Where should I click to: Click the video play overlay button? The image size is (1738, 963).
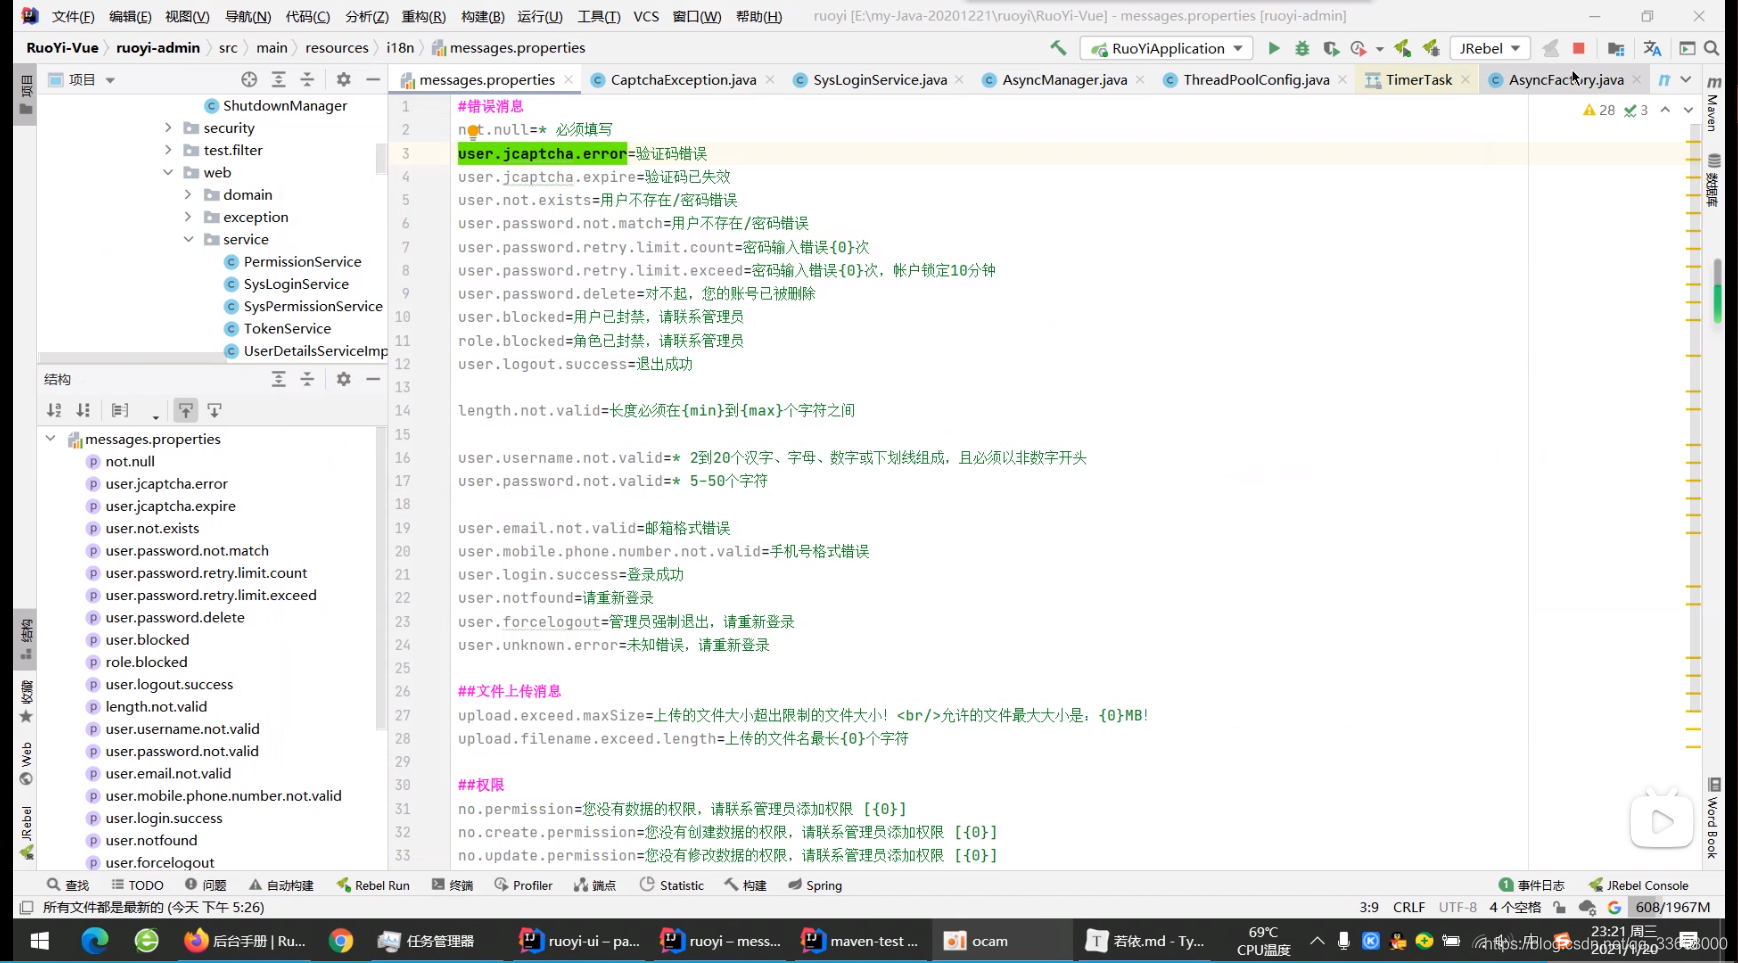[x=1662, y=821]
